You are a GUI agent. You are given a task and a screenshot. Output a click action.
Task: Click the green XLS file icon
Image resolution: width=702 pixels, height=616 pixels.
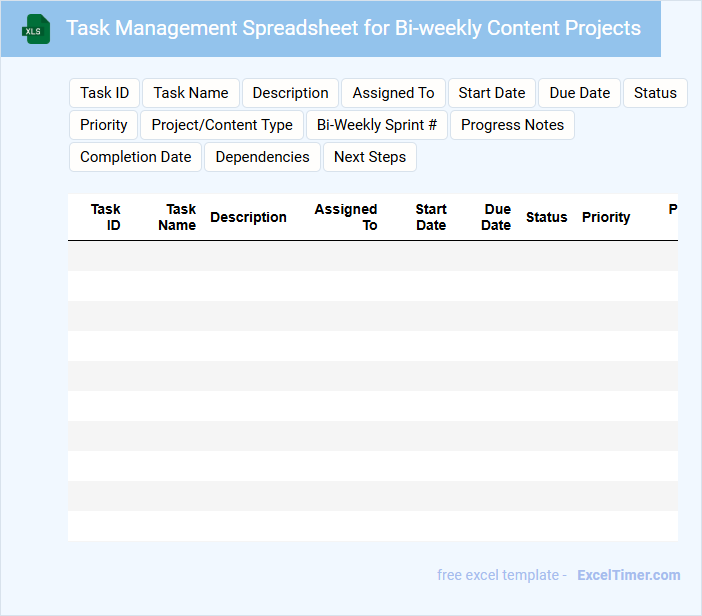point(35,29)
